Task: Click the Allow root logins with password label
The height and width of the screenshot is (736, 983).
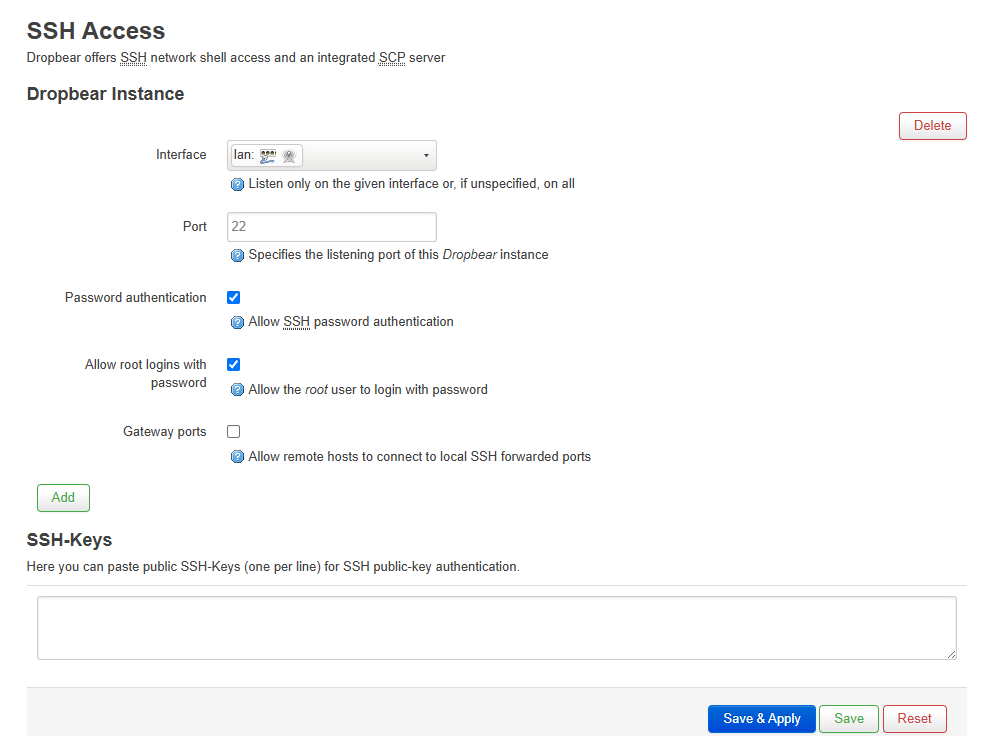Action: click(x=145, y=374)
